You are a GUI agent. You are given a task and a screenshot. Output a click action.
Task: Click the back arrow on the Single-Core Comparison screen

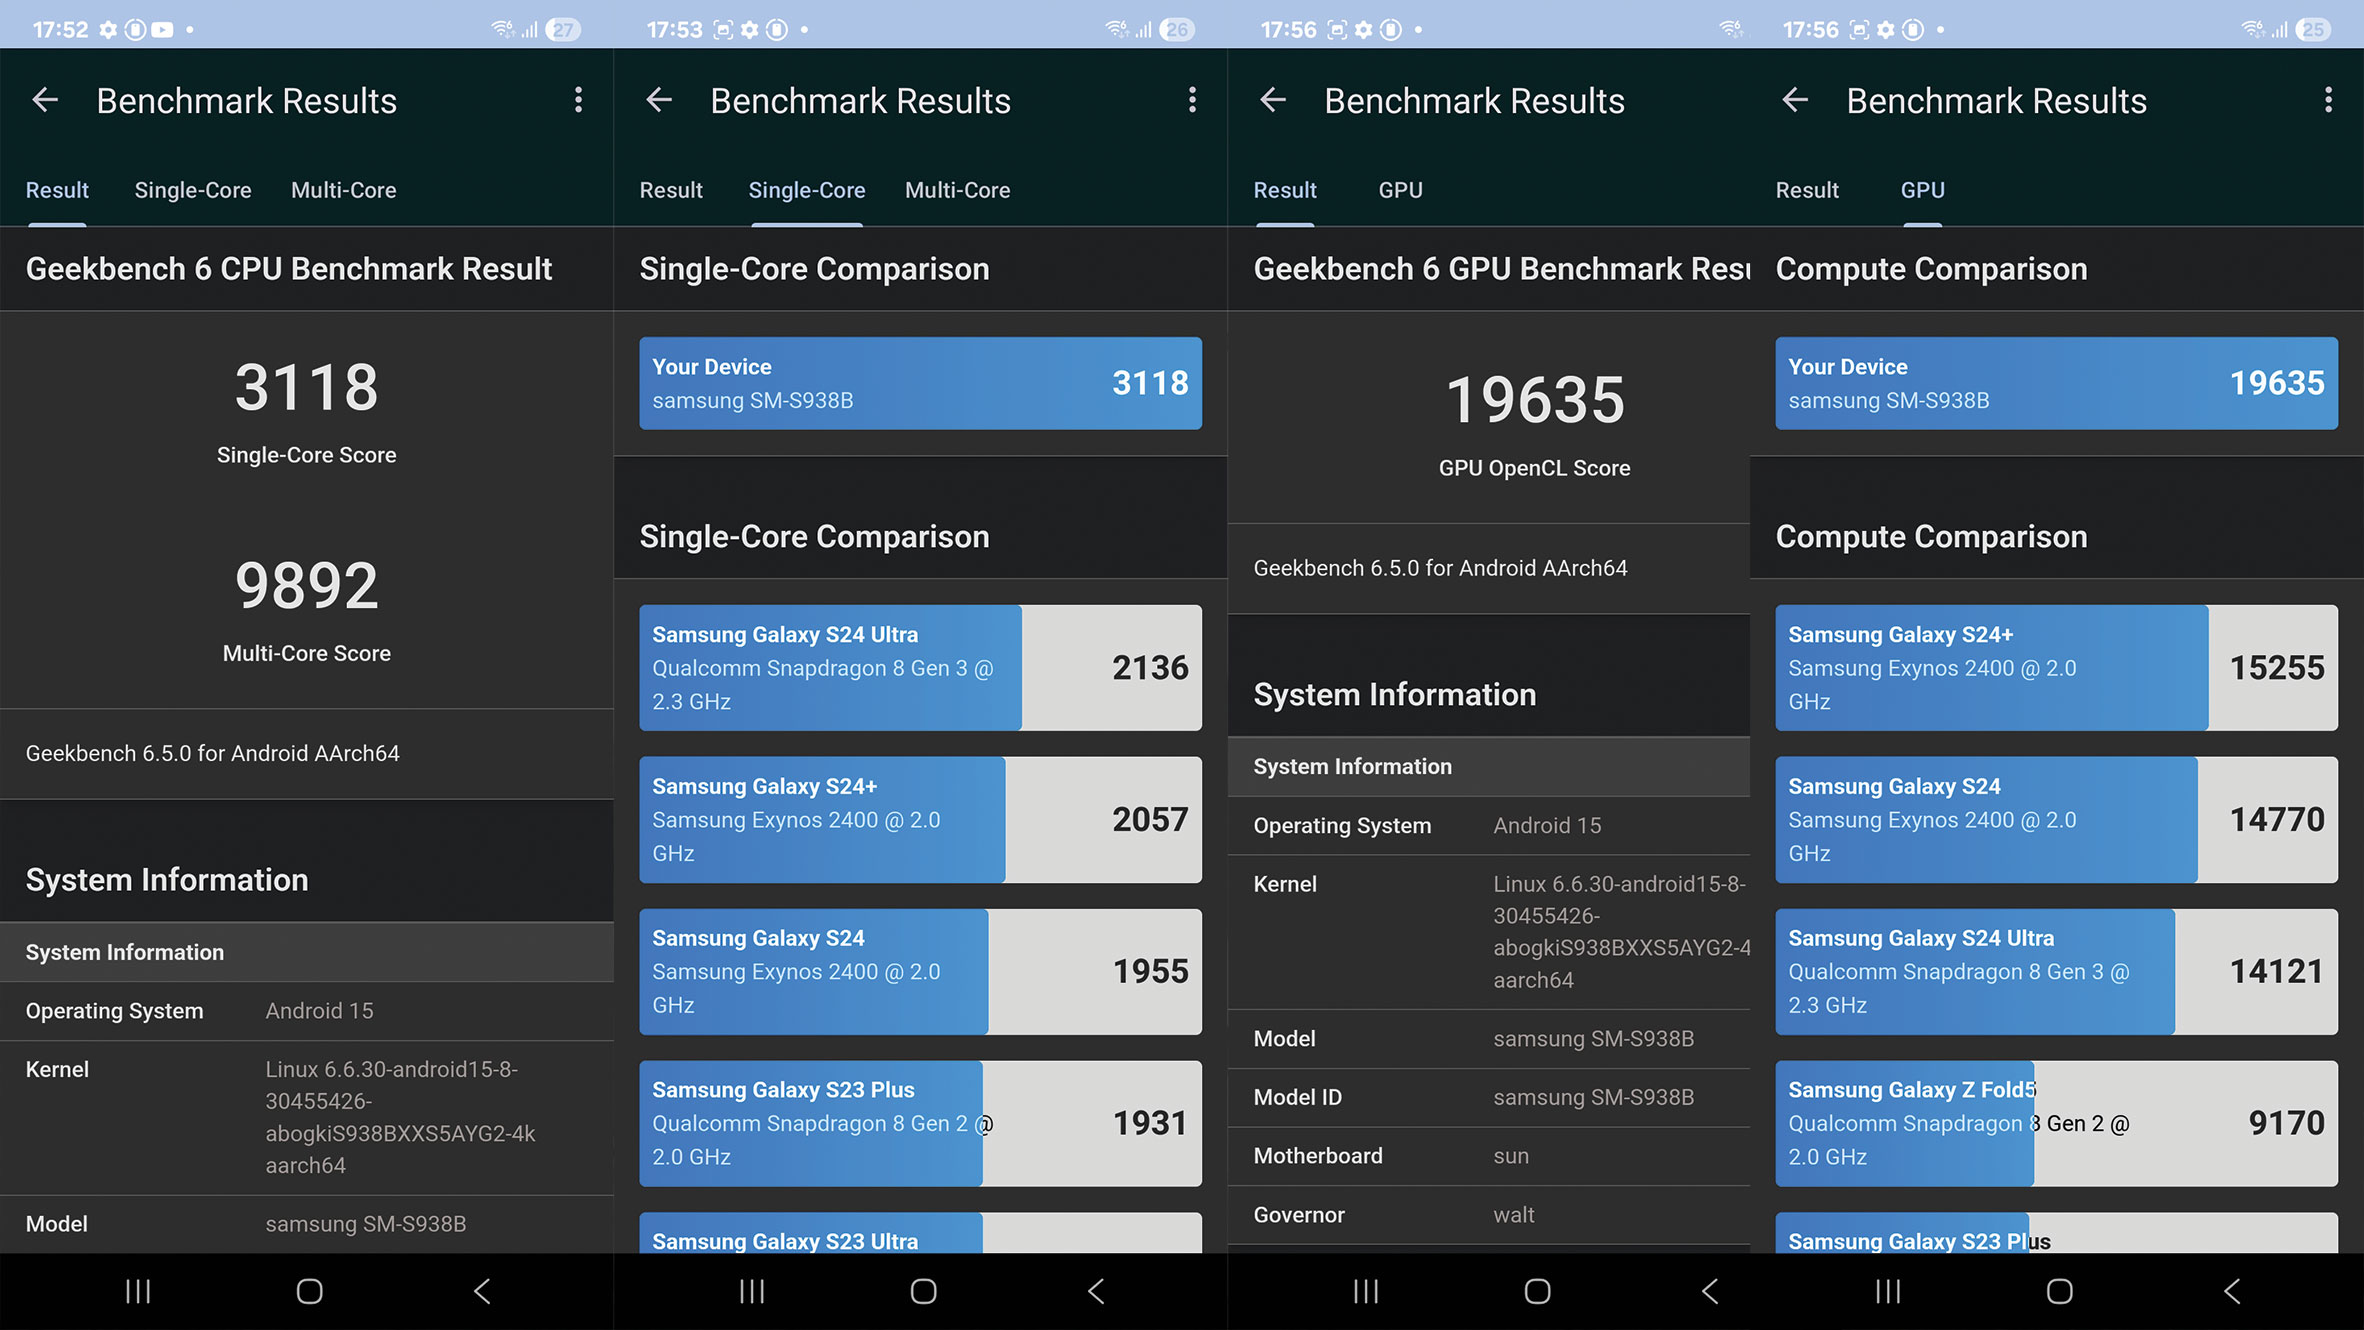[658, 100]
